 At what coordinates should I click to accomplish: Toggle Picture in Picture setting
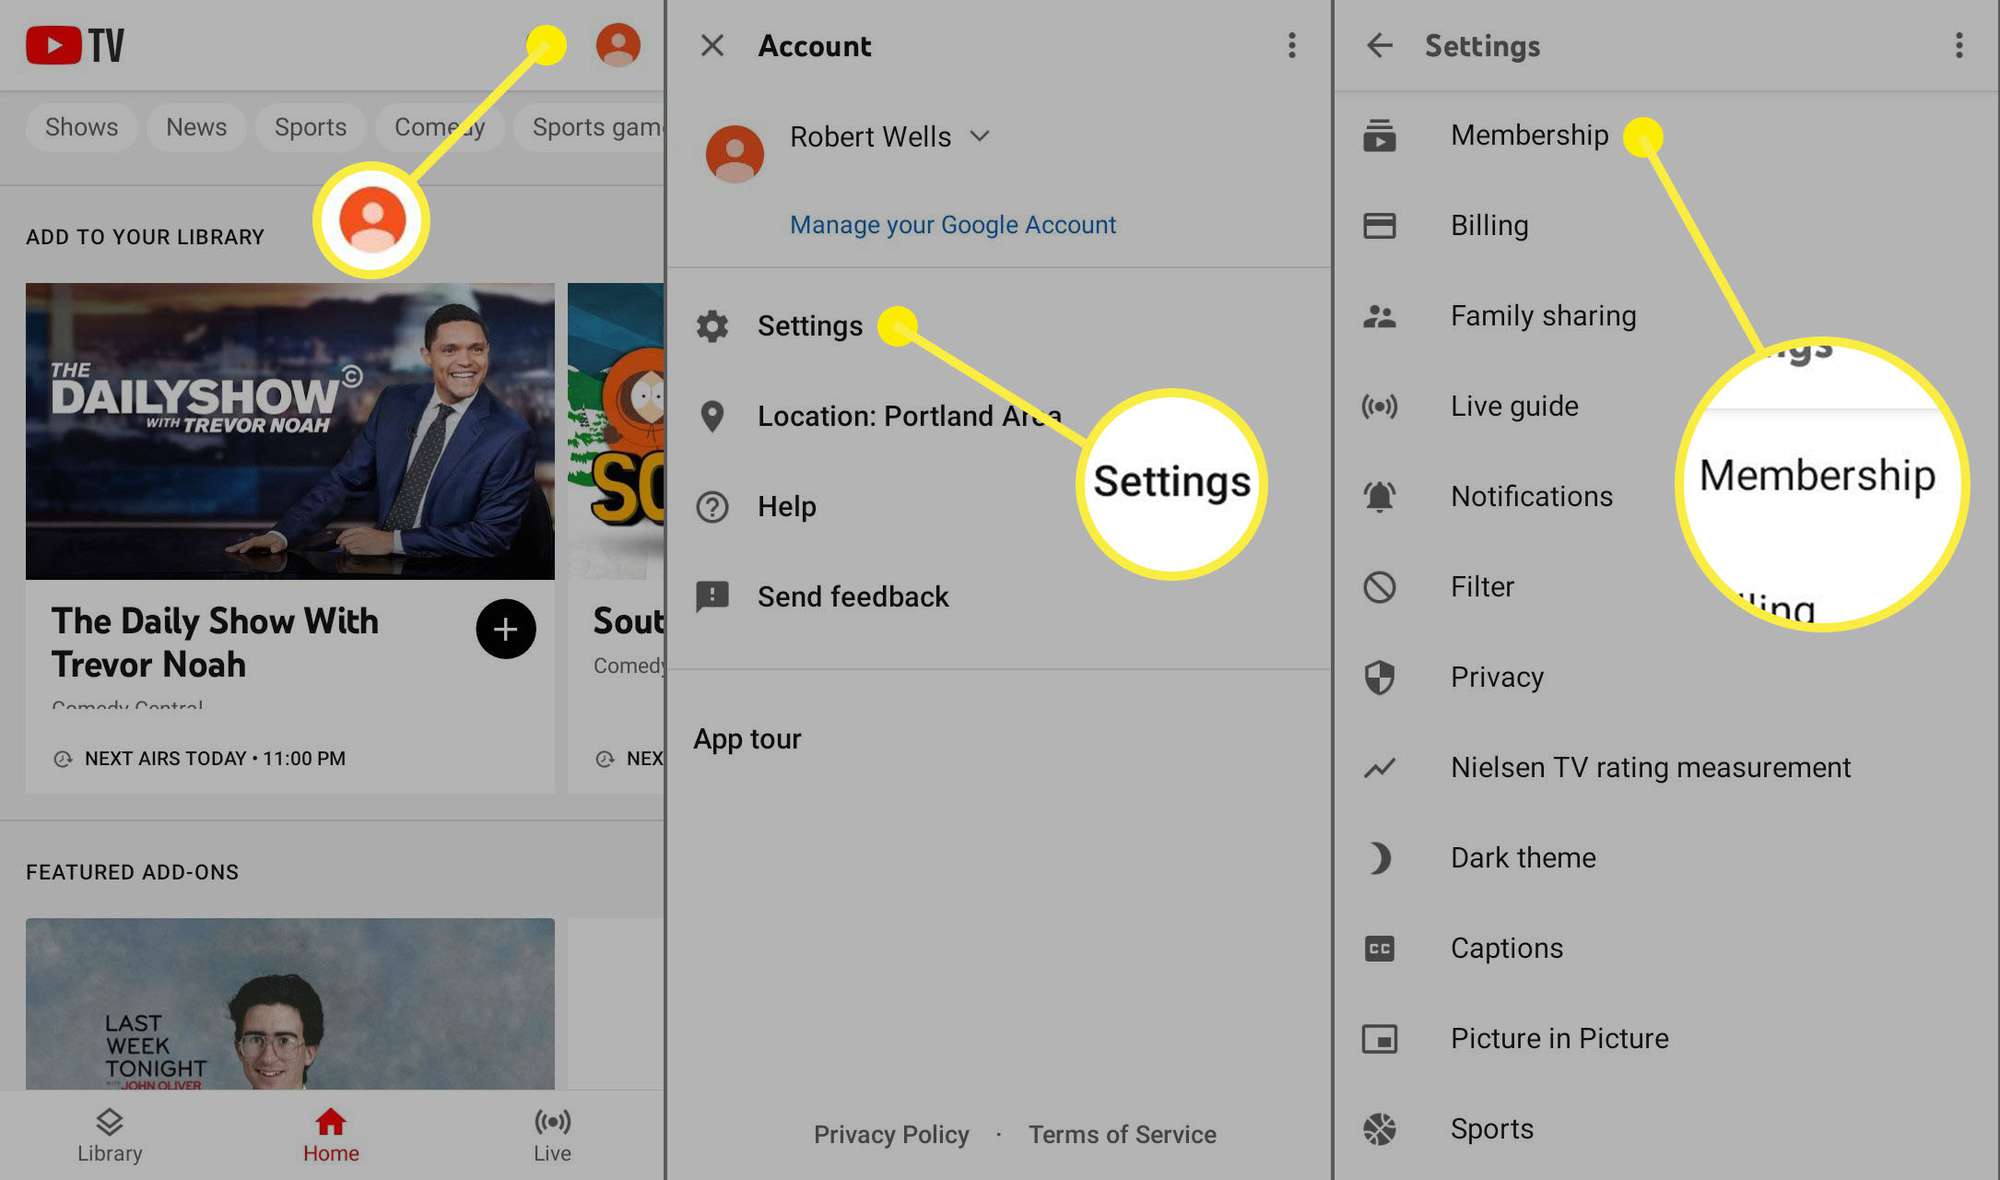[x=1559, y=1038]
